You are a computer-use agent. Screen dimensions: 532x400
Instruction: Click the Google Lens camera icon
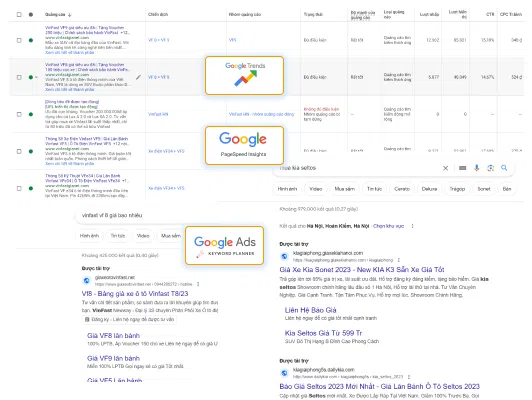pyautogui.click(x=490, y=168)
